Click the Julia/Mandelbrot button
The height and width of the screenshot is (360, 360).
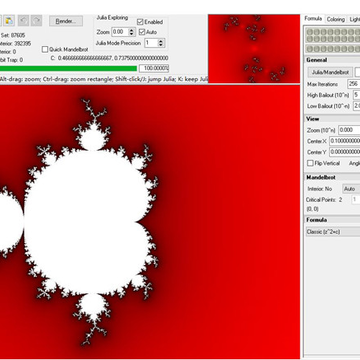330,72
